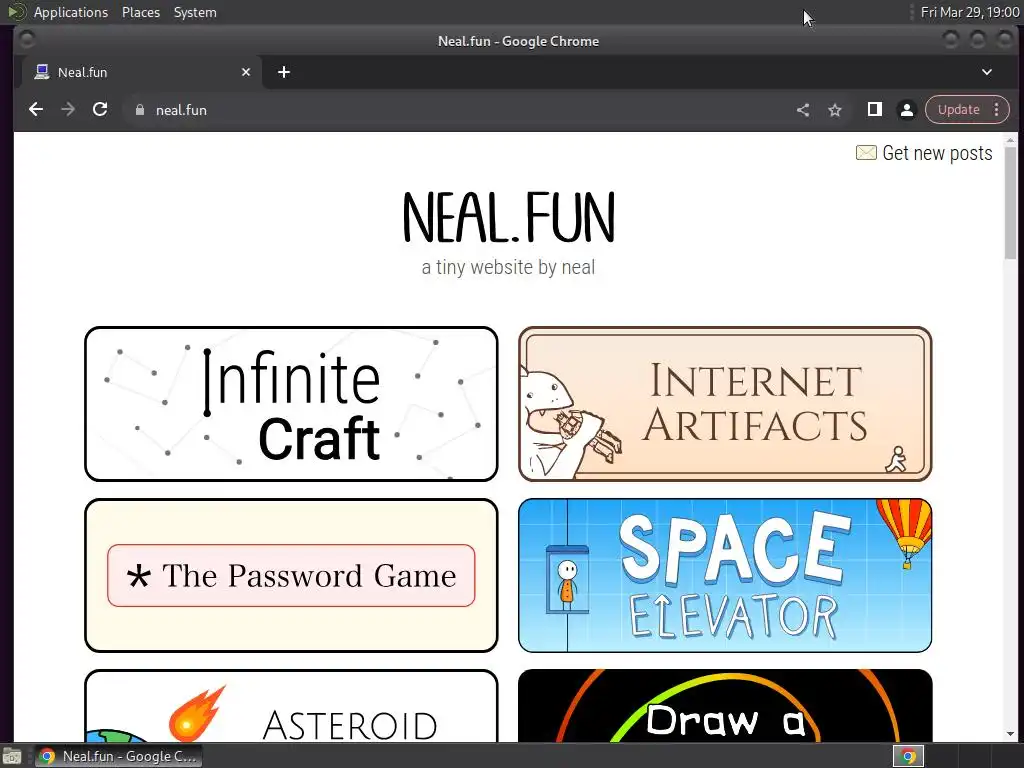Share this page using the share icon

coord(803,110)
